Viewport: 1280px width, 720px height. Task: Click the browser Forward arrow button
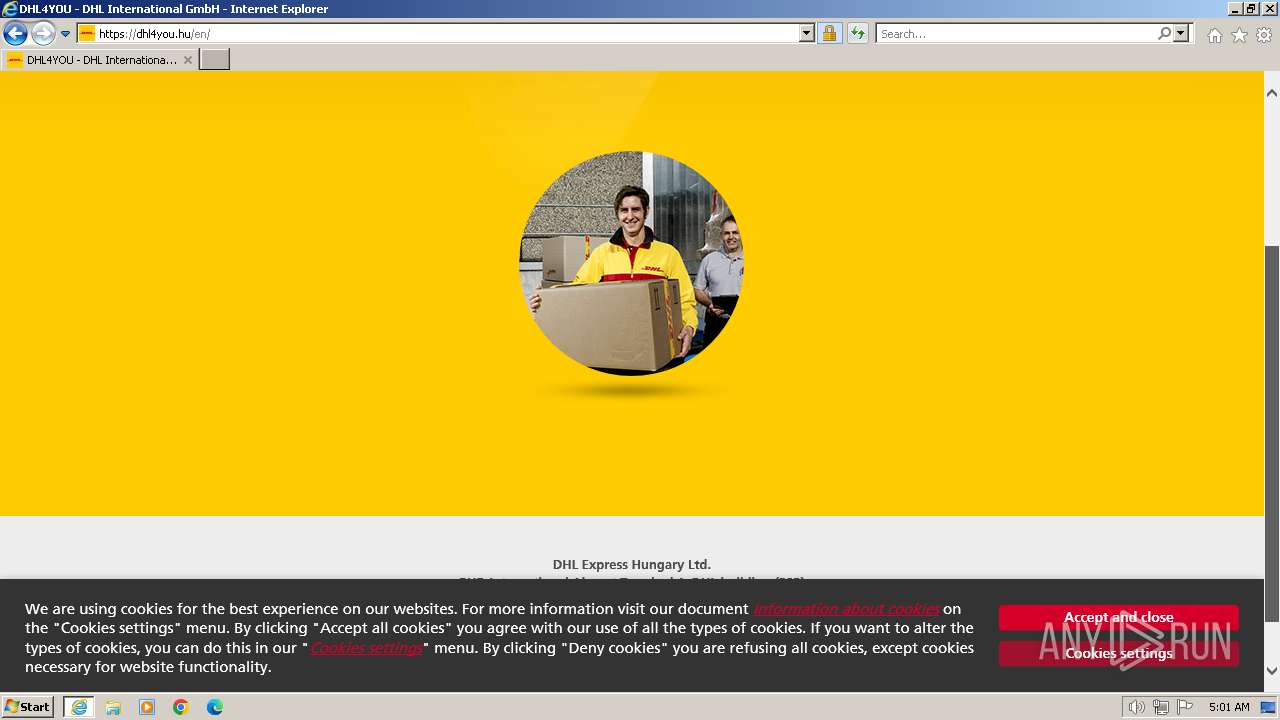pos(43,34)
